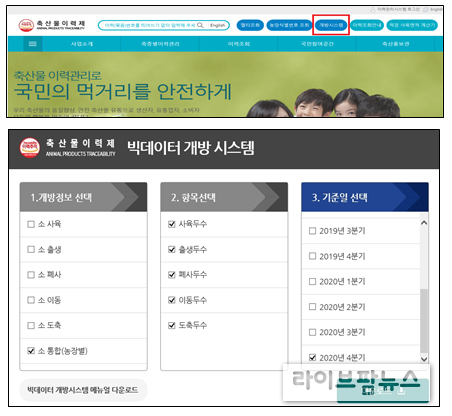
Task: Click the logo beside 빅데이터 개방 시스템 title
Action: 67,148
